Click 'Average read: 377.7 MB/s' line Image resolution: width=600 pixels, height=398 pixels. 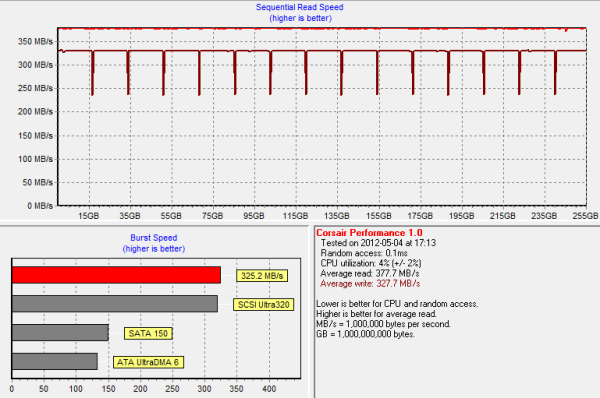click(370, 274)
